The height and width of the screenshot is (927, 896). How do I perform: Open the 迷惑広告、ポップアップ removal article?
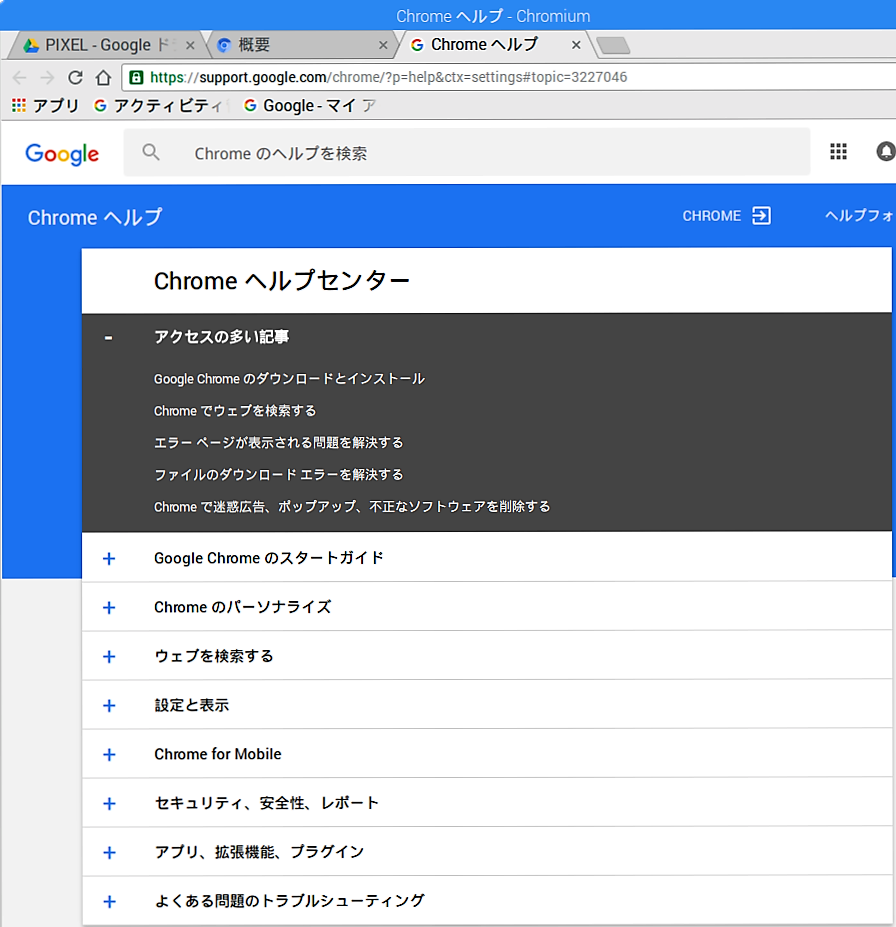point(352,507)
